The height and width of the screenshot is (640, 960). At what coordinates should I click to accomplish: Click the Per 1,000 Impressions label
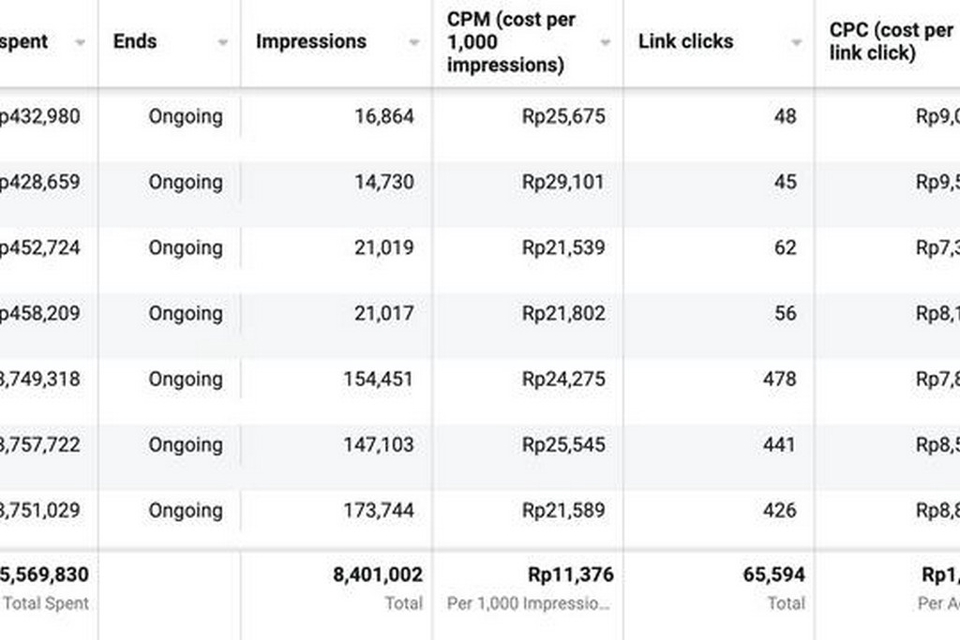coord(530,603)
